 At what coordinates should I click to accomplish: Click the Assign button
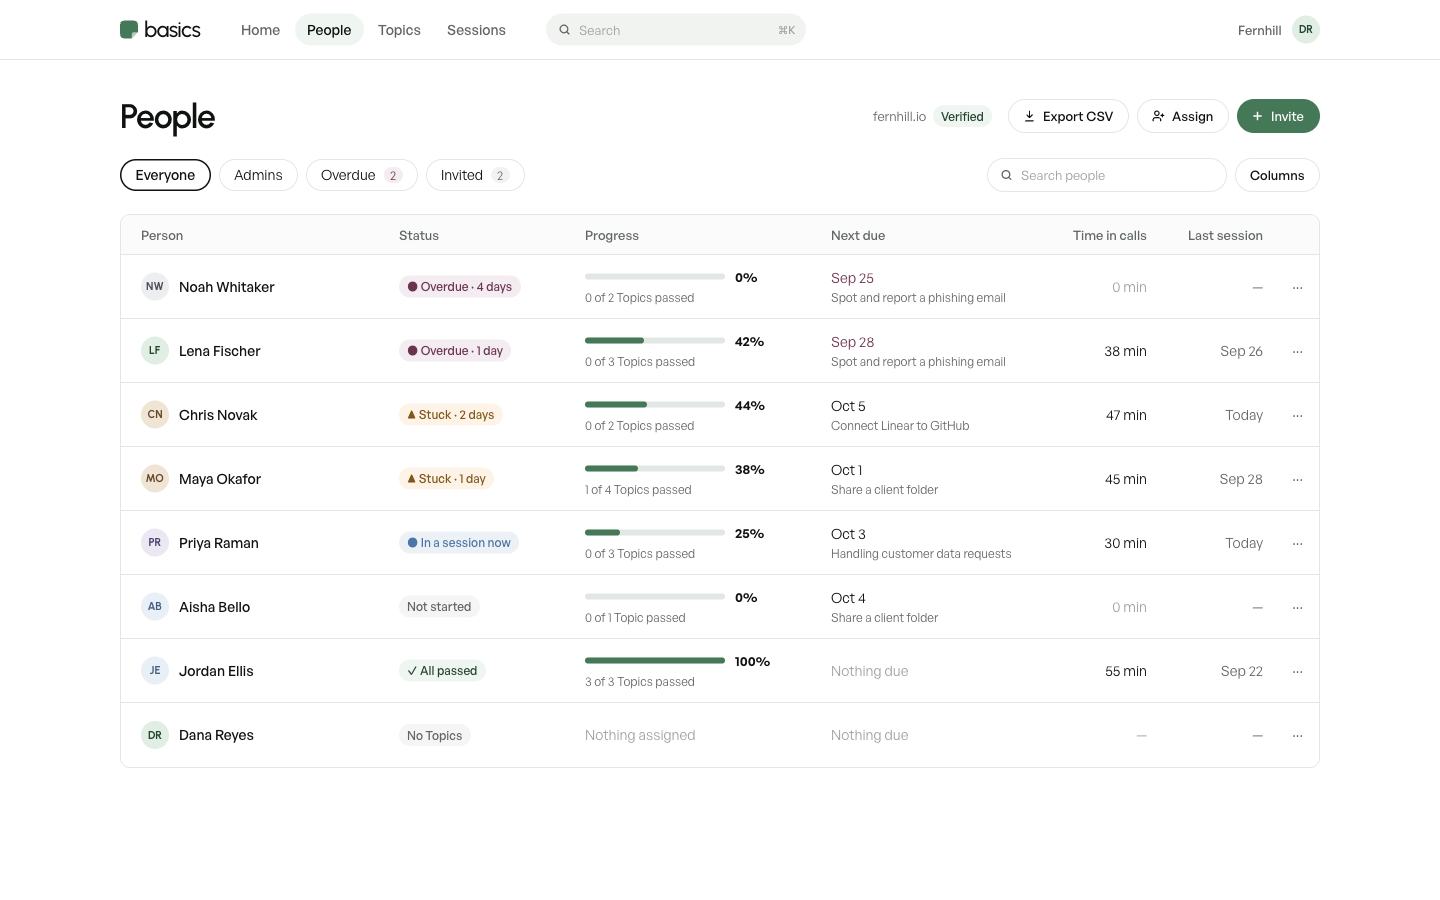[x=1182, y=116]
